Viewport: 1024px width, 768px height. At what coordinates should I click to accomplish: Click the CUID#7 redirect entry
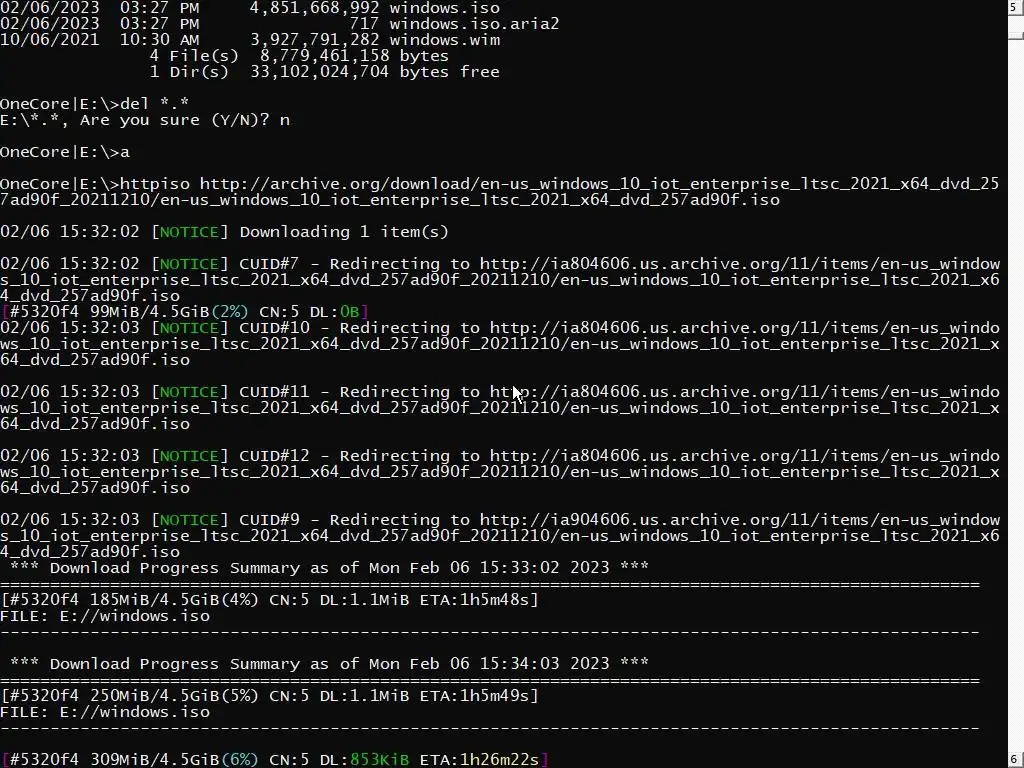500,280
